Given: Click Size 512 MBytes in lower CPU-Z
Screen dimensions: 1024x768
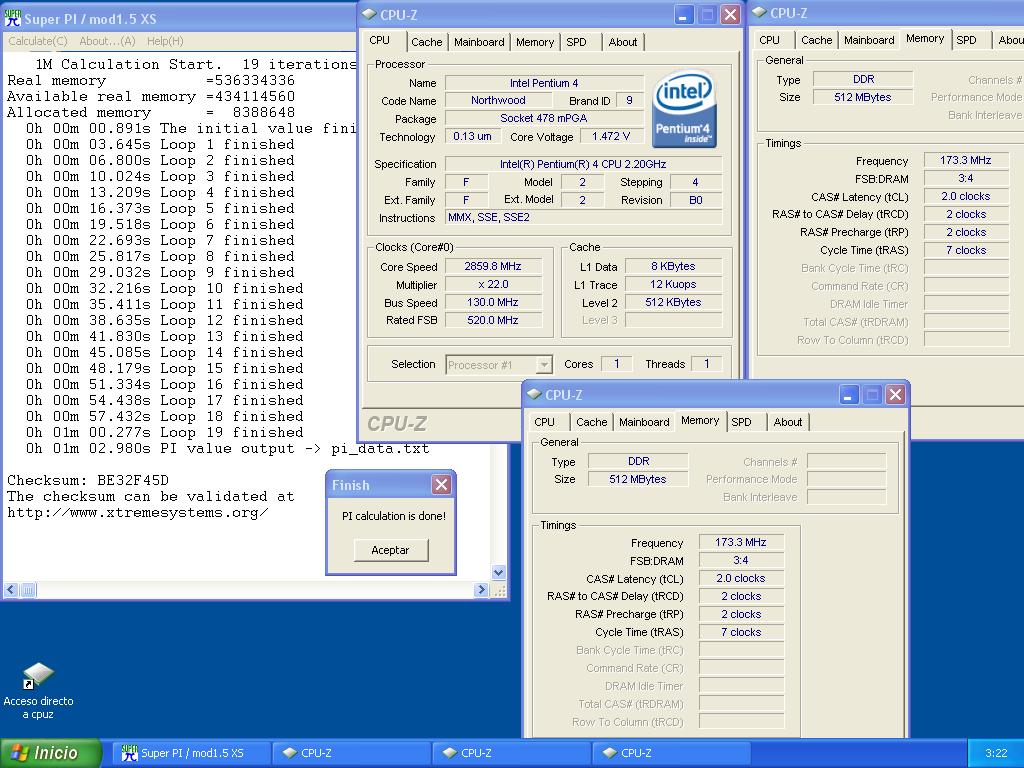Looking at the screenshot, I should (x=637, y=479).
